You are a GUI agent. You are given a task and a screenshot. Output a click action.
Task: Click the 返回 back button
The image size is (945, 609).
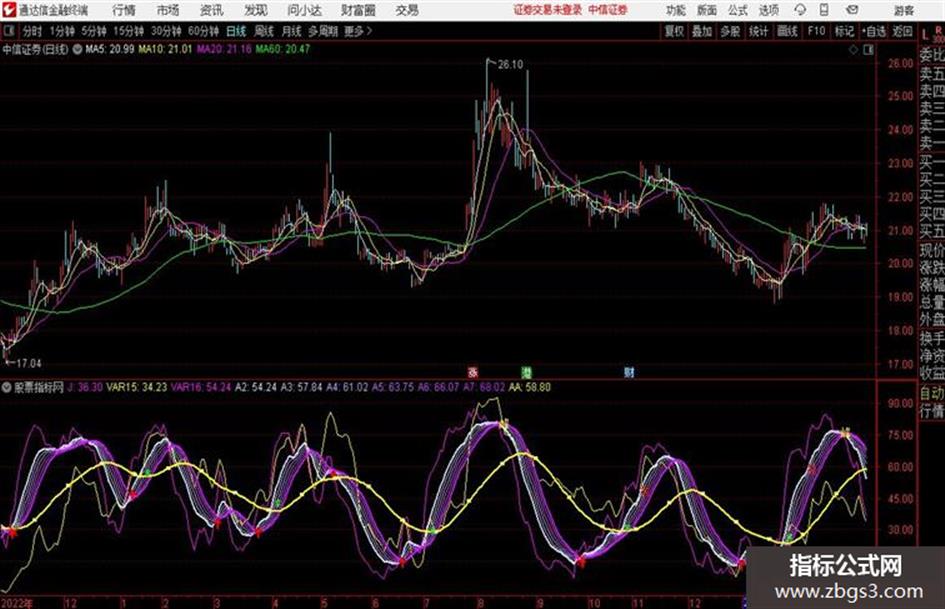902,31
